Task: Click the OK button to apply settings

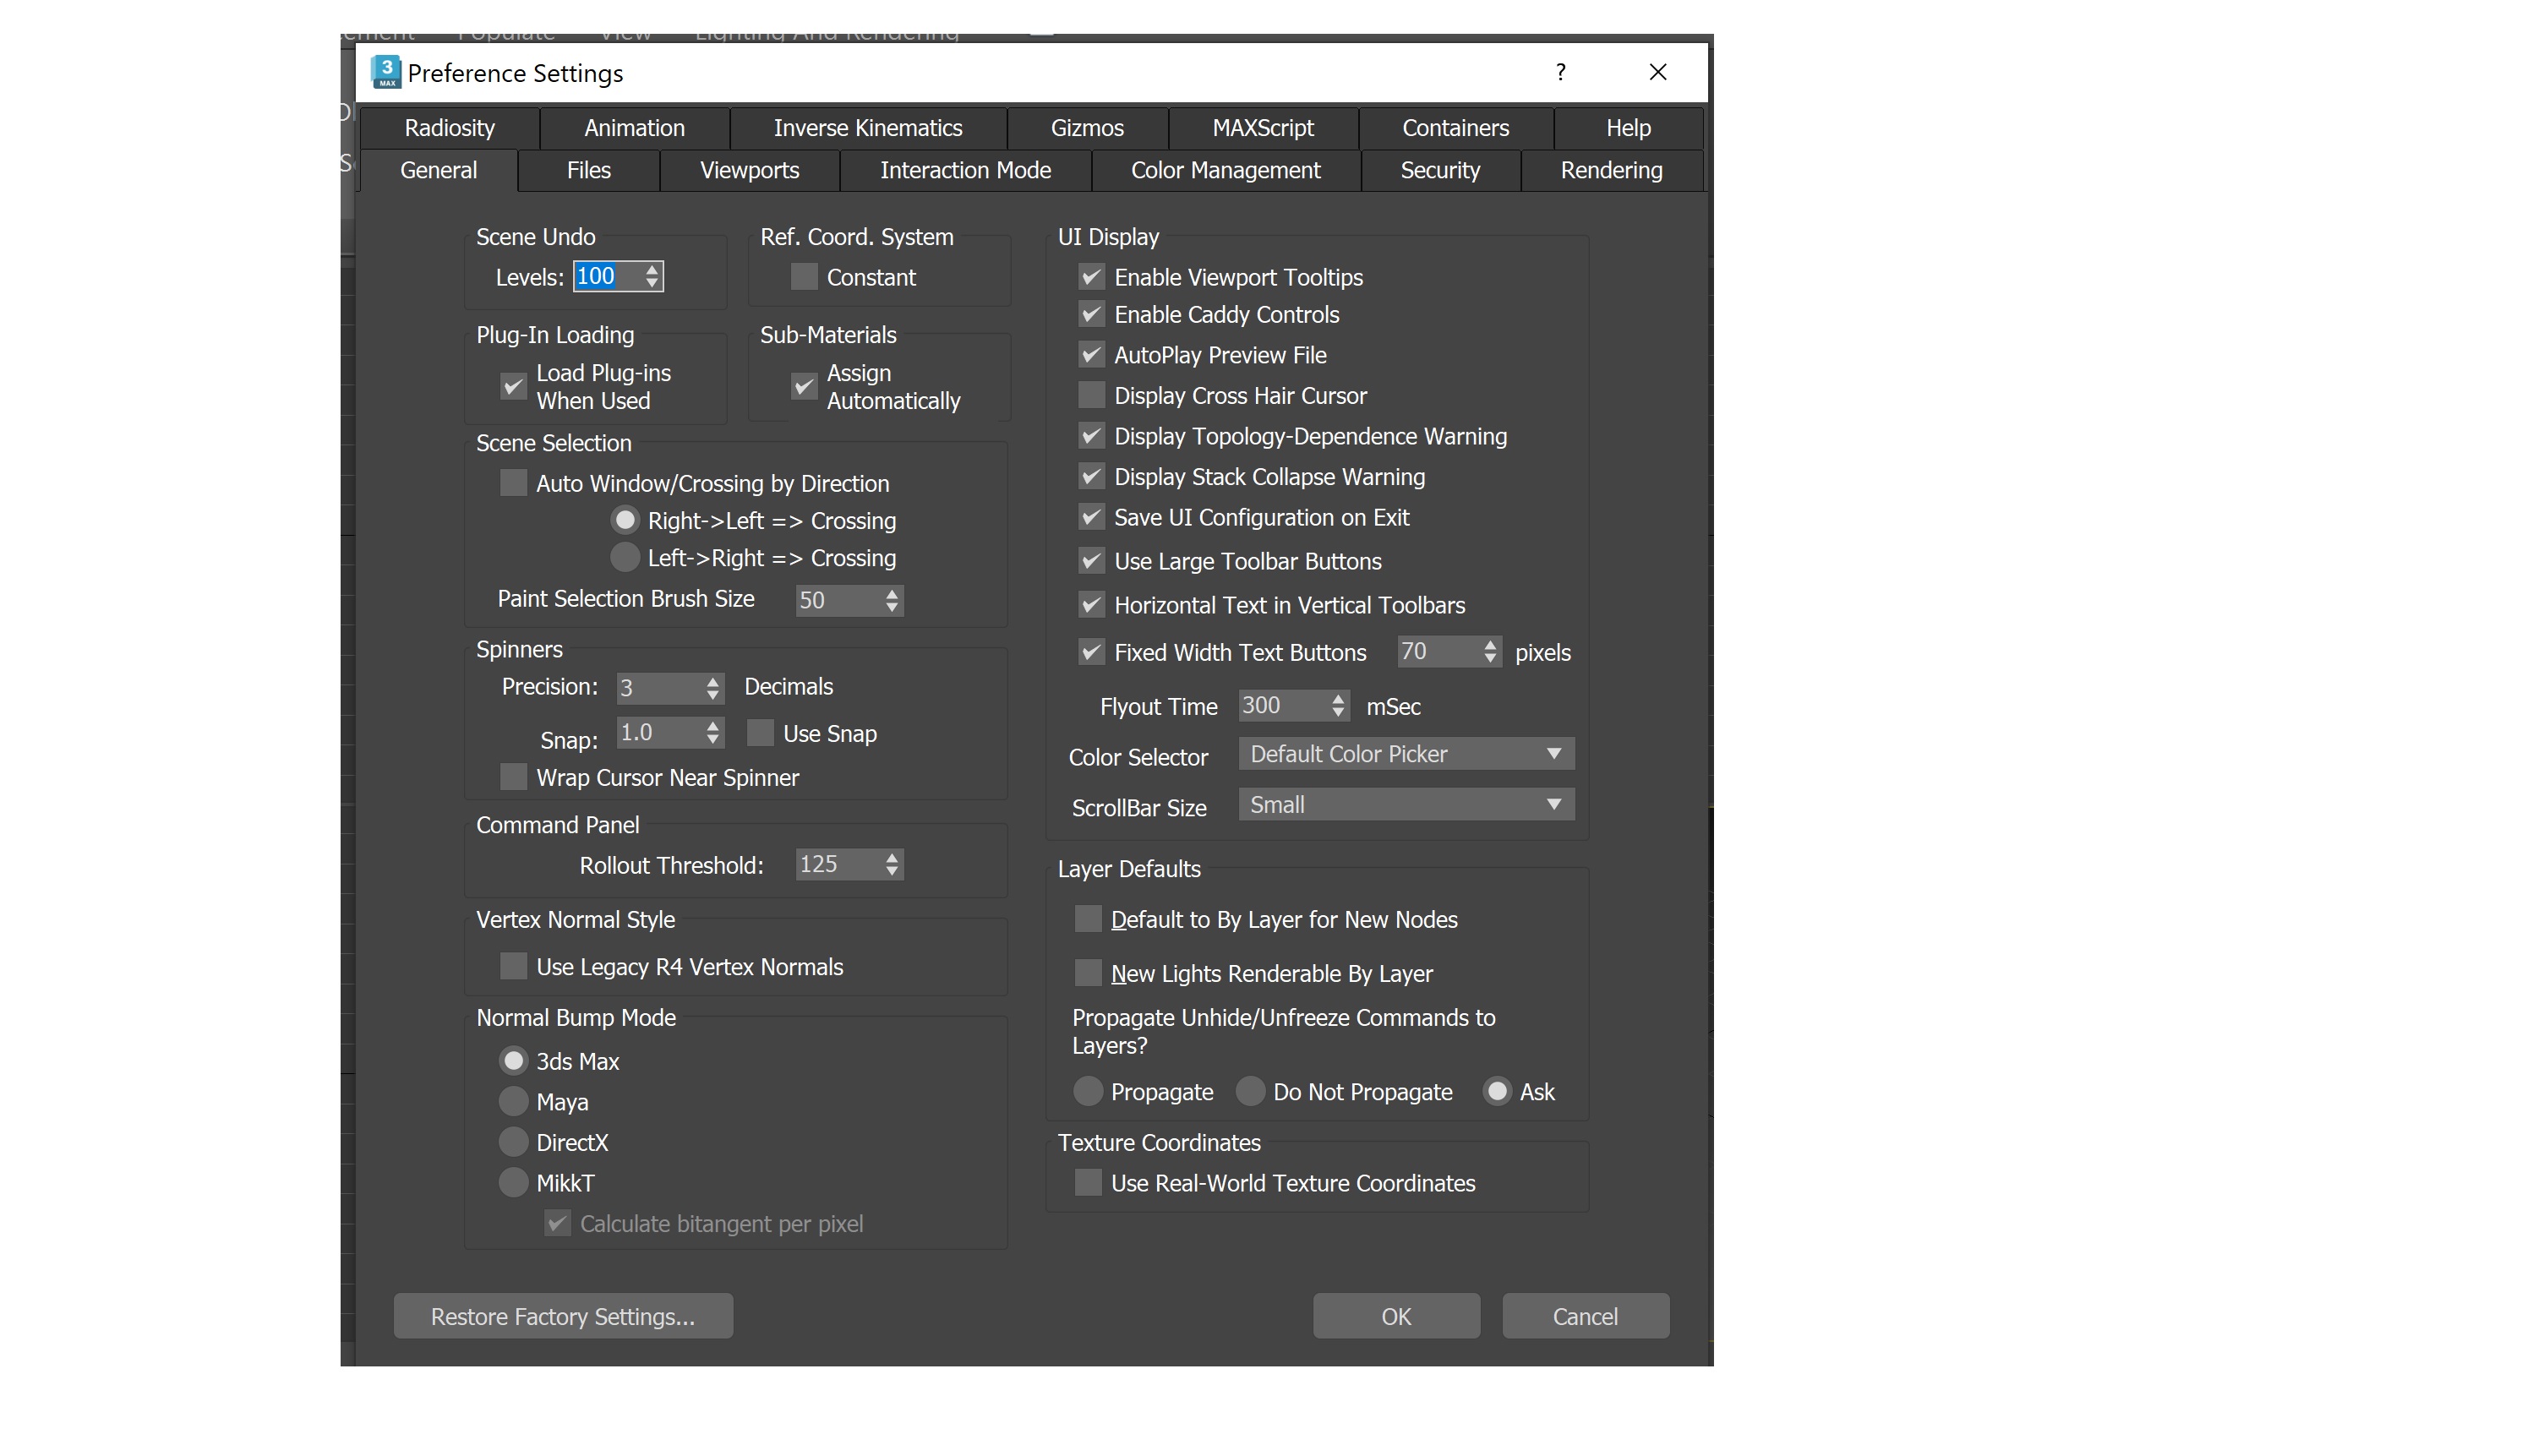Action: pos(1396,1316)
